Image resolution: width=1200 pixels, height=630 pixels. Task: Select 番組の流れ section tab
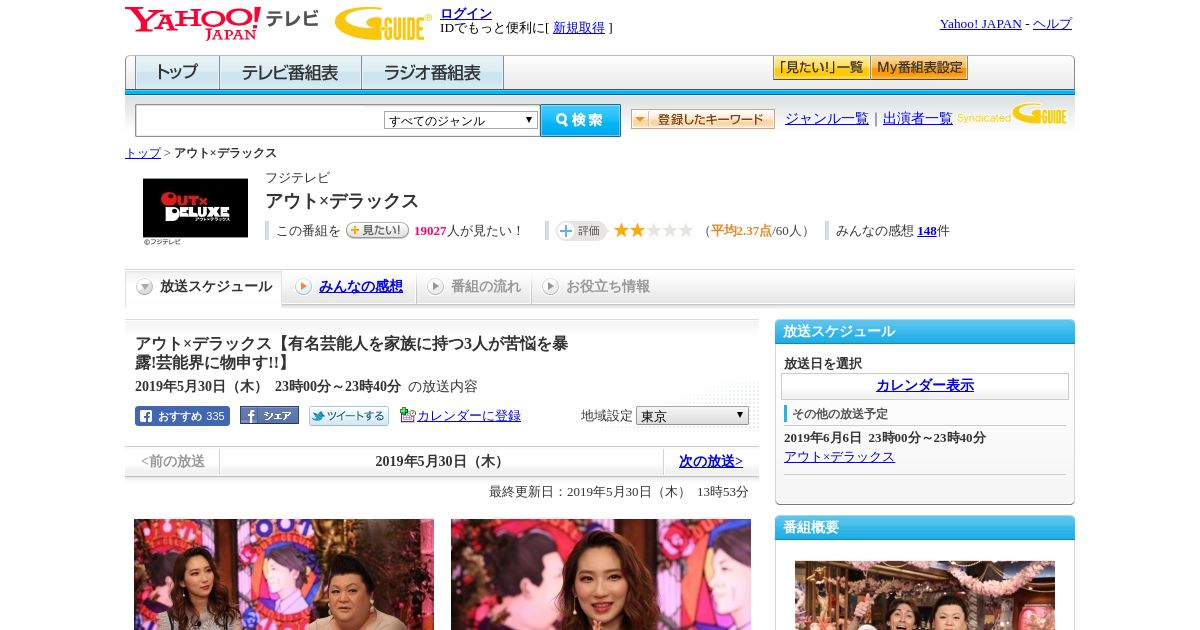(x=474, y=287)
